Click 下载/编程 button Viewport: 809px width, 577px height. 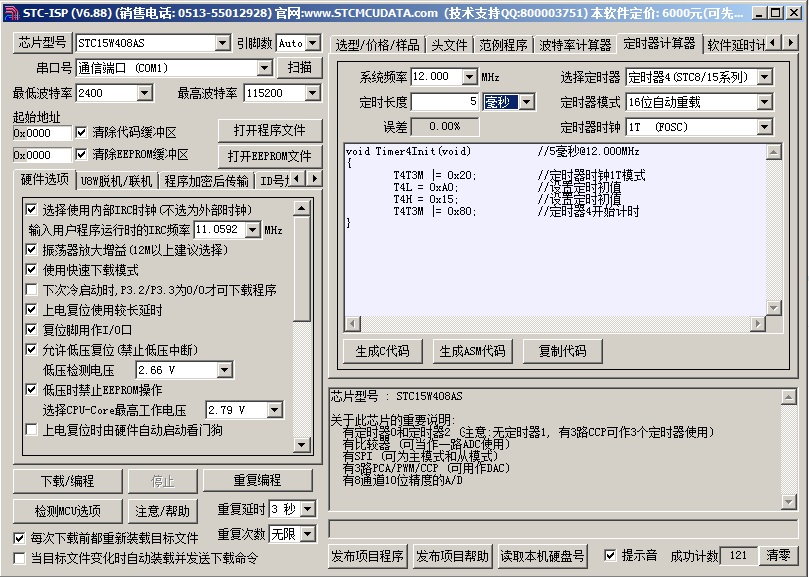point(68,481)
